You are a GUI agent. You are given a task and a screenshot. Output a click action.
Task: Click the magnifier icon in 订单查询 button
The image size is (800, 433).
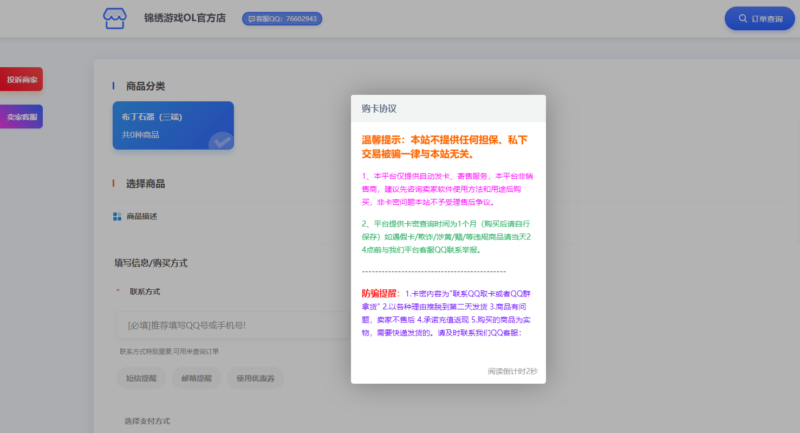coord(743,19)
